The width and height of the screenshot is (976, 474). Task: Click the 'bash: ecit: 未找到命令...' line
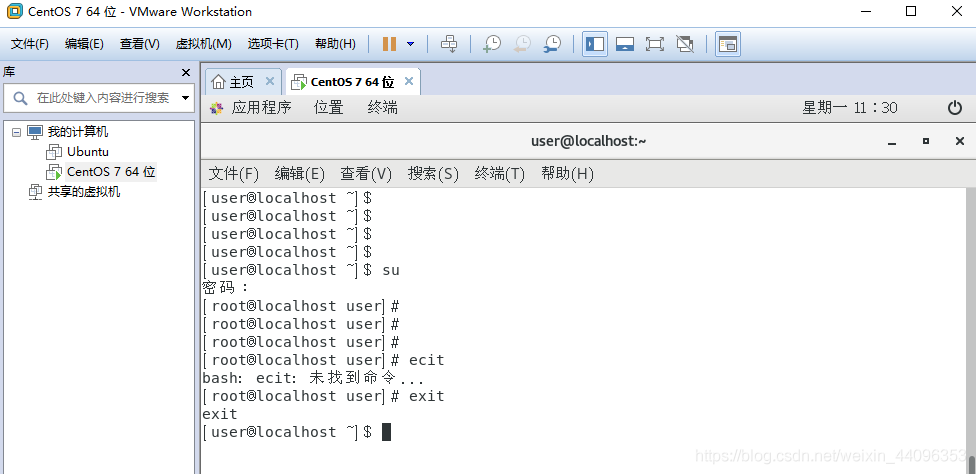coord(313,378)
